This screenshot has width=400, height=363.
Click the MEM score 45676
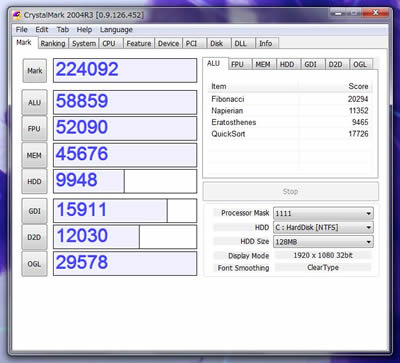click(125, 155)
